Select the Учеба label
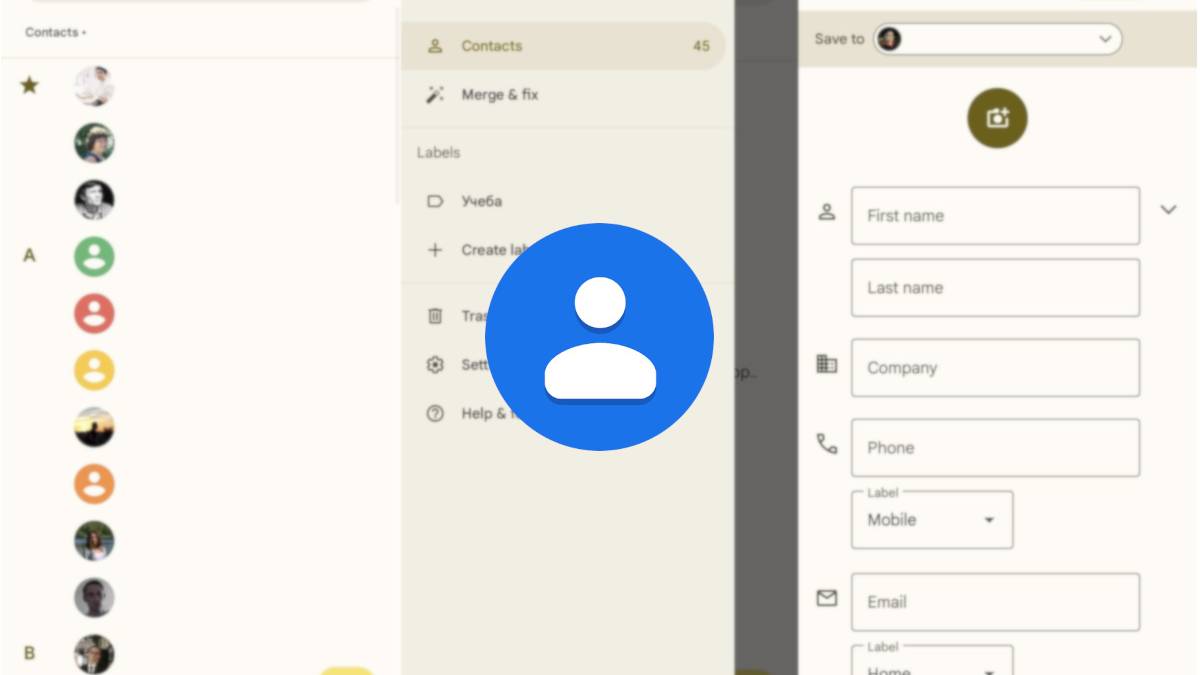1200x675 pixels. (x=564, y=201)
